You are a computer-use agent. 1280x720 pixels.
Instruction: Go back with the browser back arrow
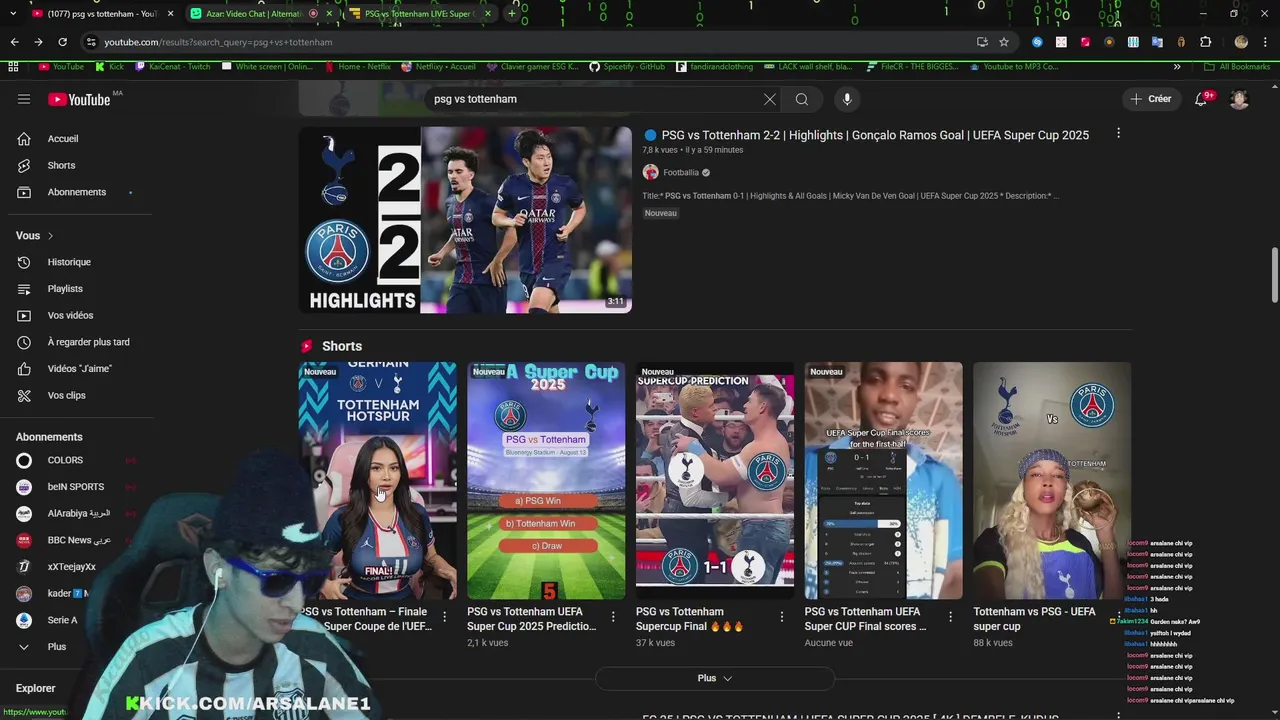pos(14,42)
